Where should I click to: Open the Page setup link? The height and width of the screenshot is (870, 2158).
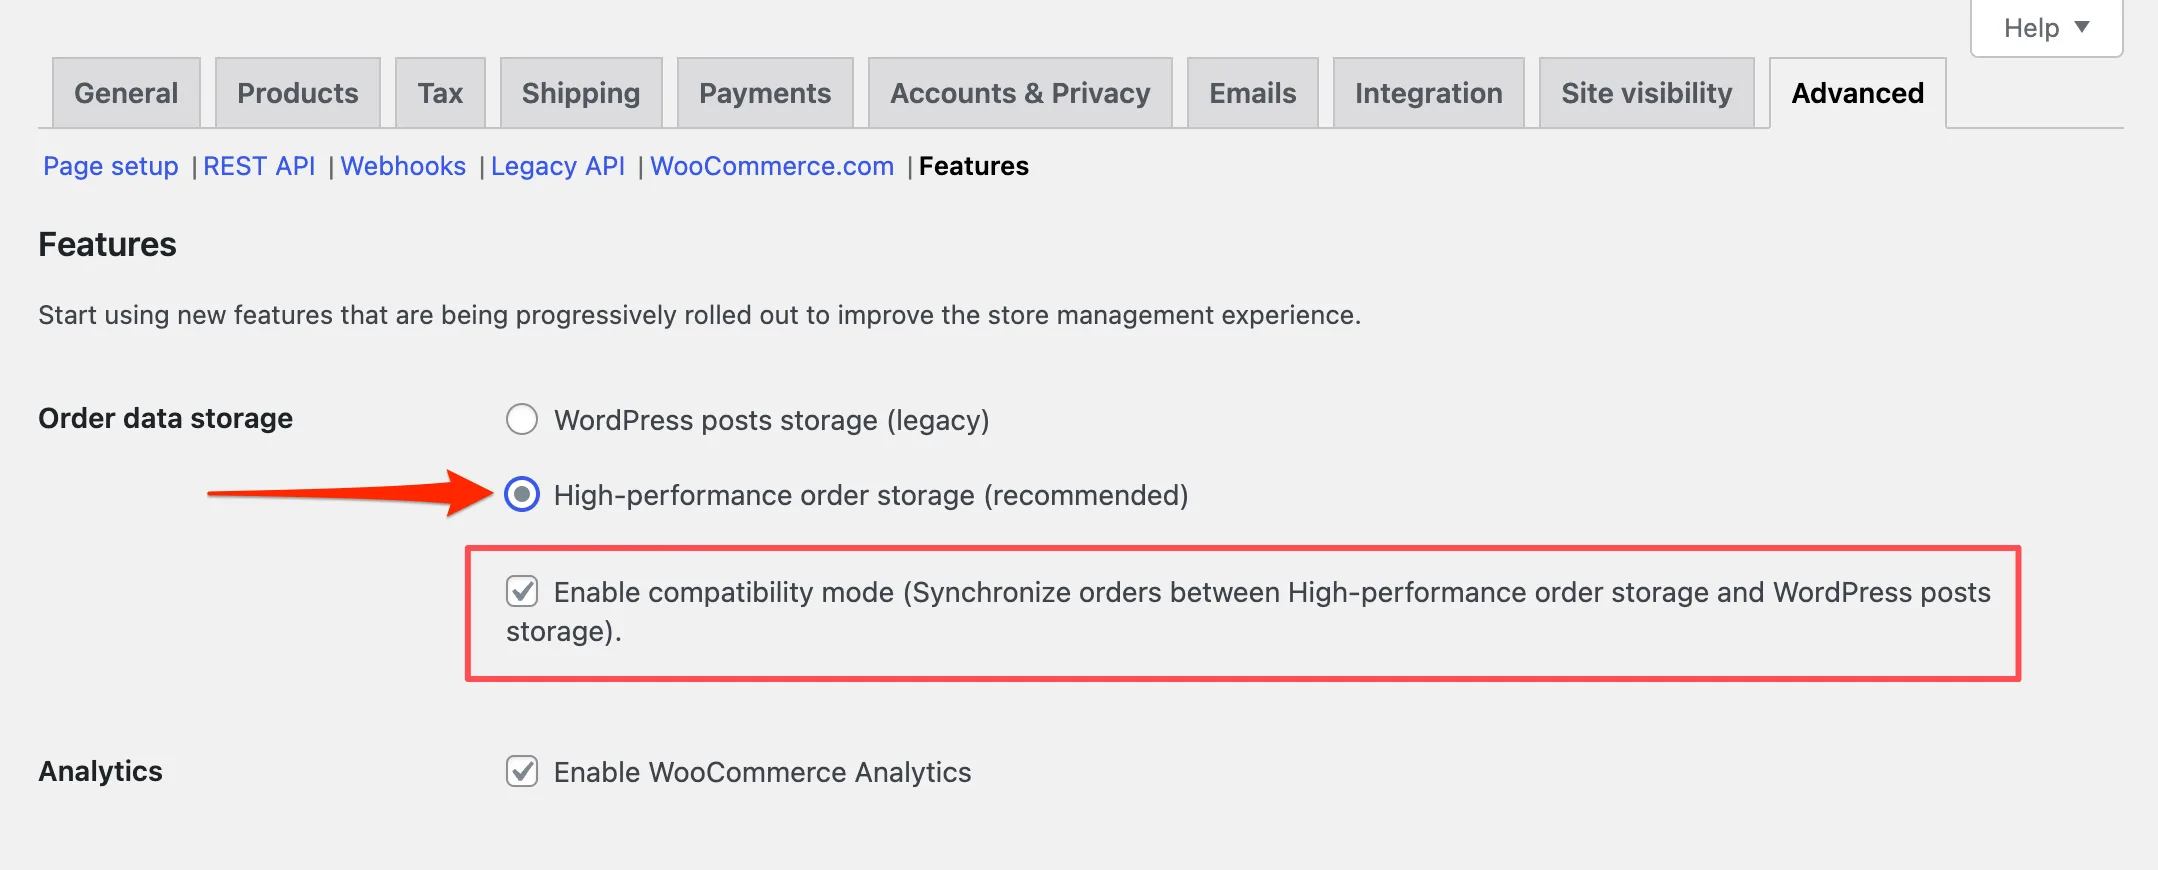coord(111,166)
